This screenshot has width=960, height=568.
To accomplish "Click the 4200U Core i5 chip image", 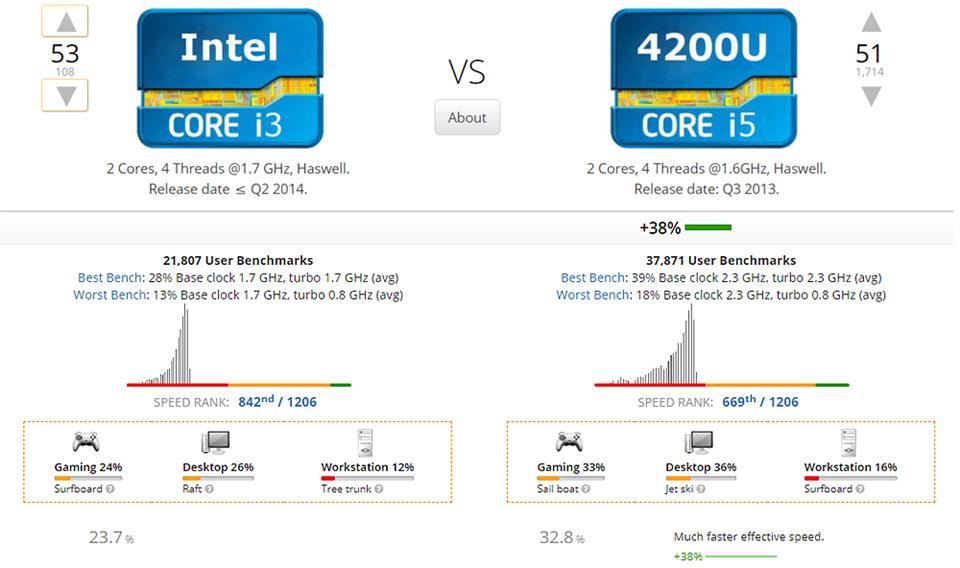I will click(x=703, y=78).
